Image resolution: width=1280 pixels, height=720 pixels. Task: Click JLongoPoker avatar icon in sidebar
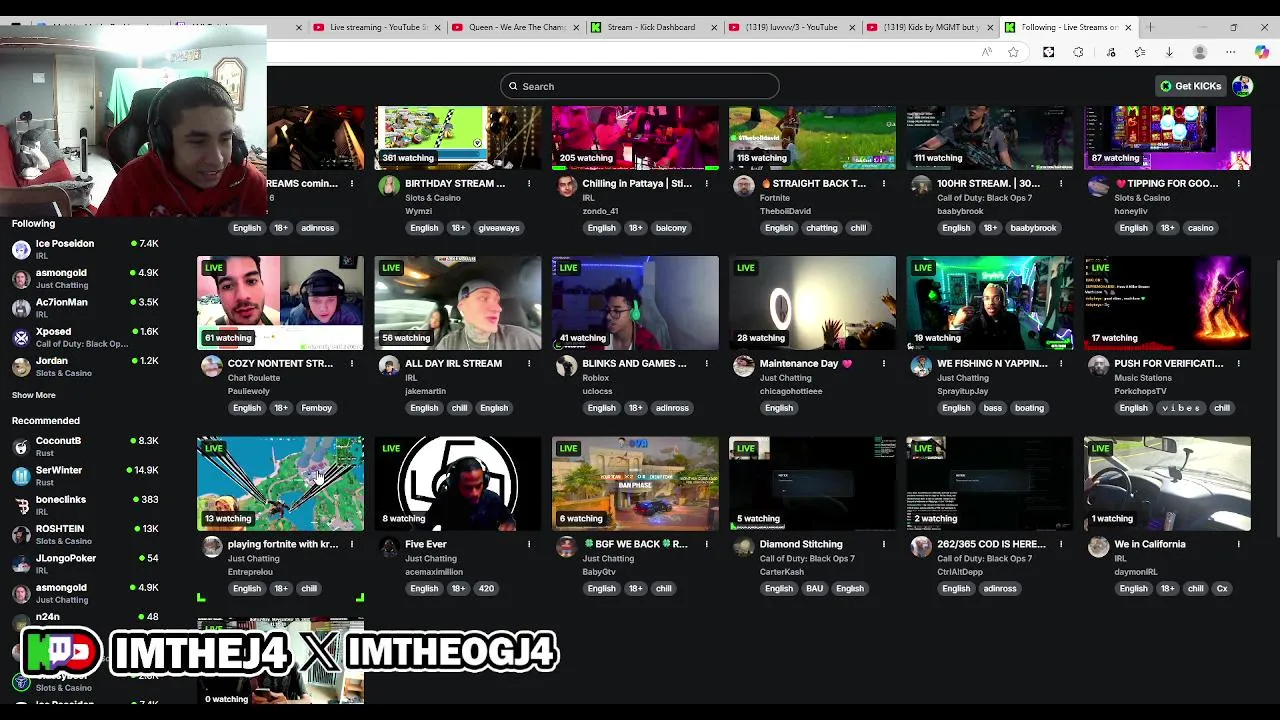click(x=21, y=563)
